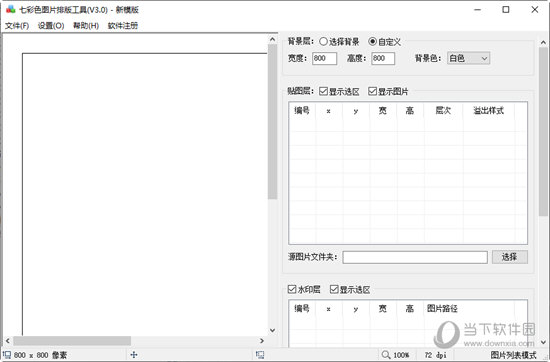Click the canvas scroll right arrow
This screenshot has height=362, width=550.
[262, 341]
